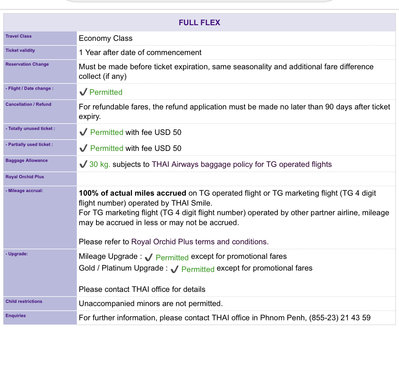This screenshot has width=399, height=370.
Task: Click the refund application 90 days text
Action: click(234, 112)
